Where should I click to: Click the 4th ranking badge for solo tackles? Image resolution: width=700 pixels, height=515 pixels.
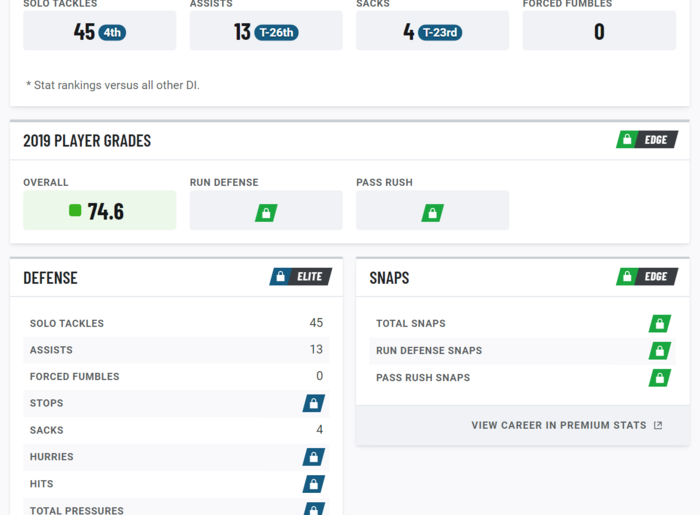point(112,33)
